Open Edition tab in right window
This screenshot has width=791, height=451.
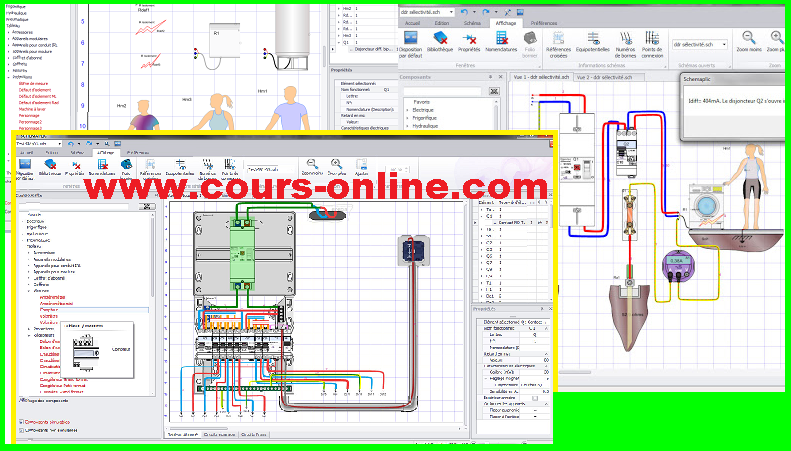[442, 23]
